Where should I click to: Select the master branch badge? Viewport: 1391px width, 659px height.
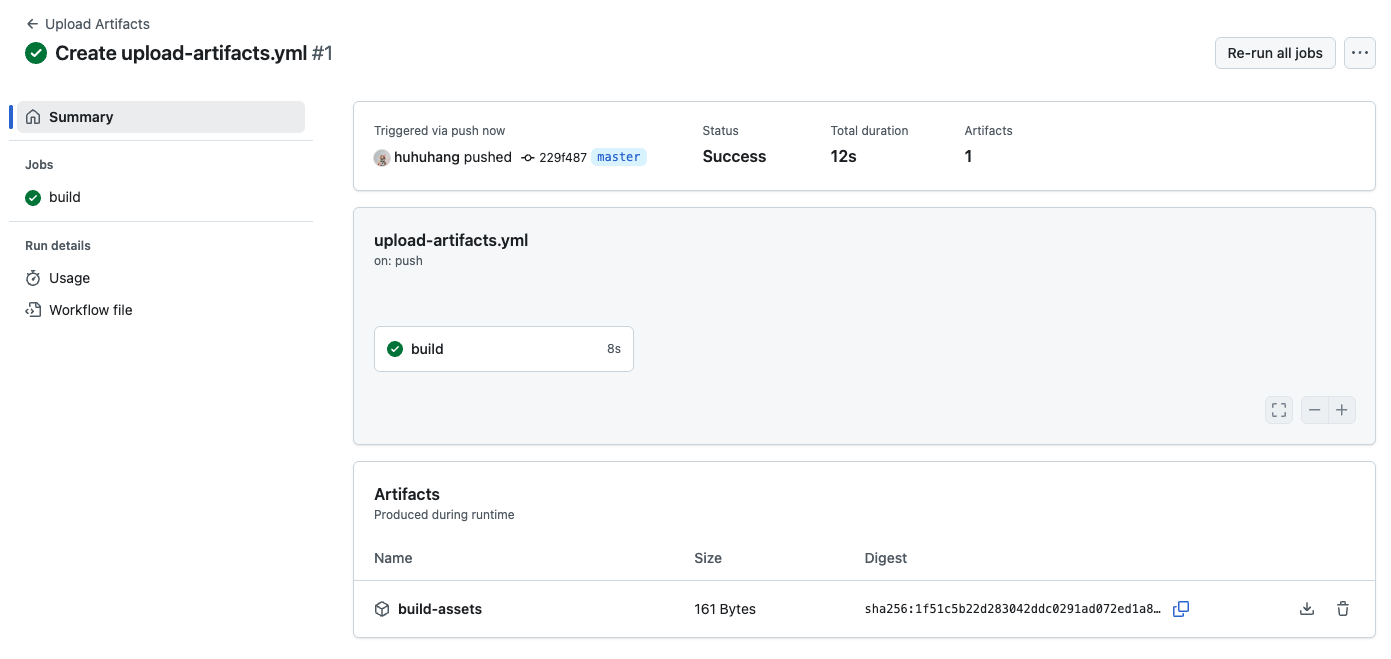618,156
